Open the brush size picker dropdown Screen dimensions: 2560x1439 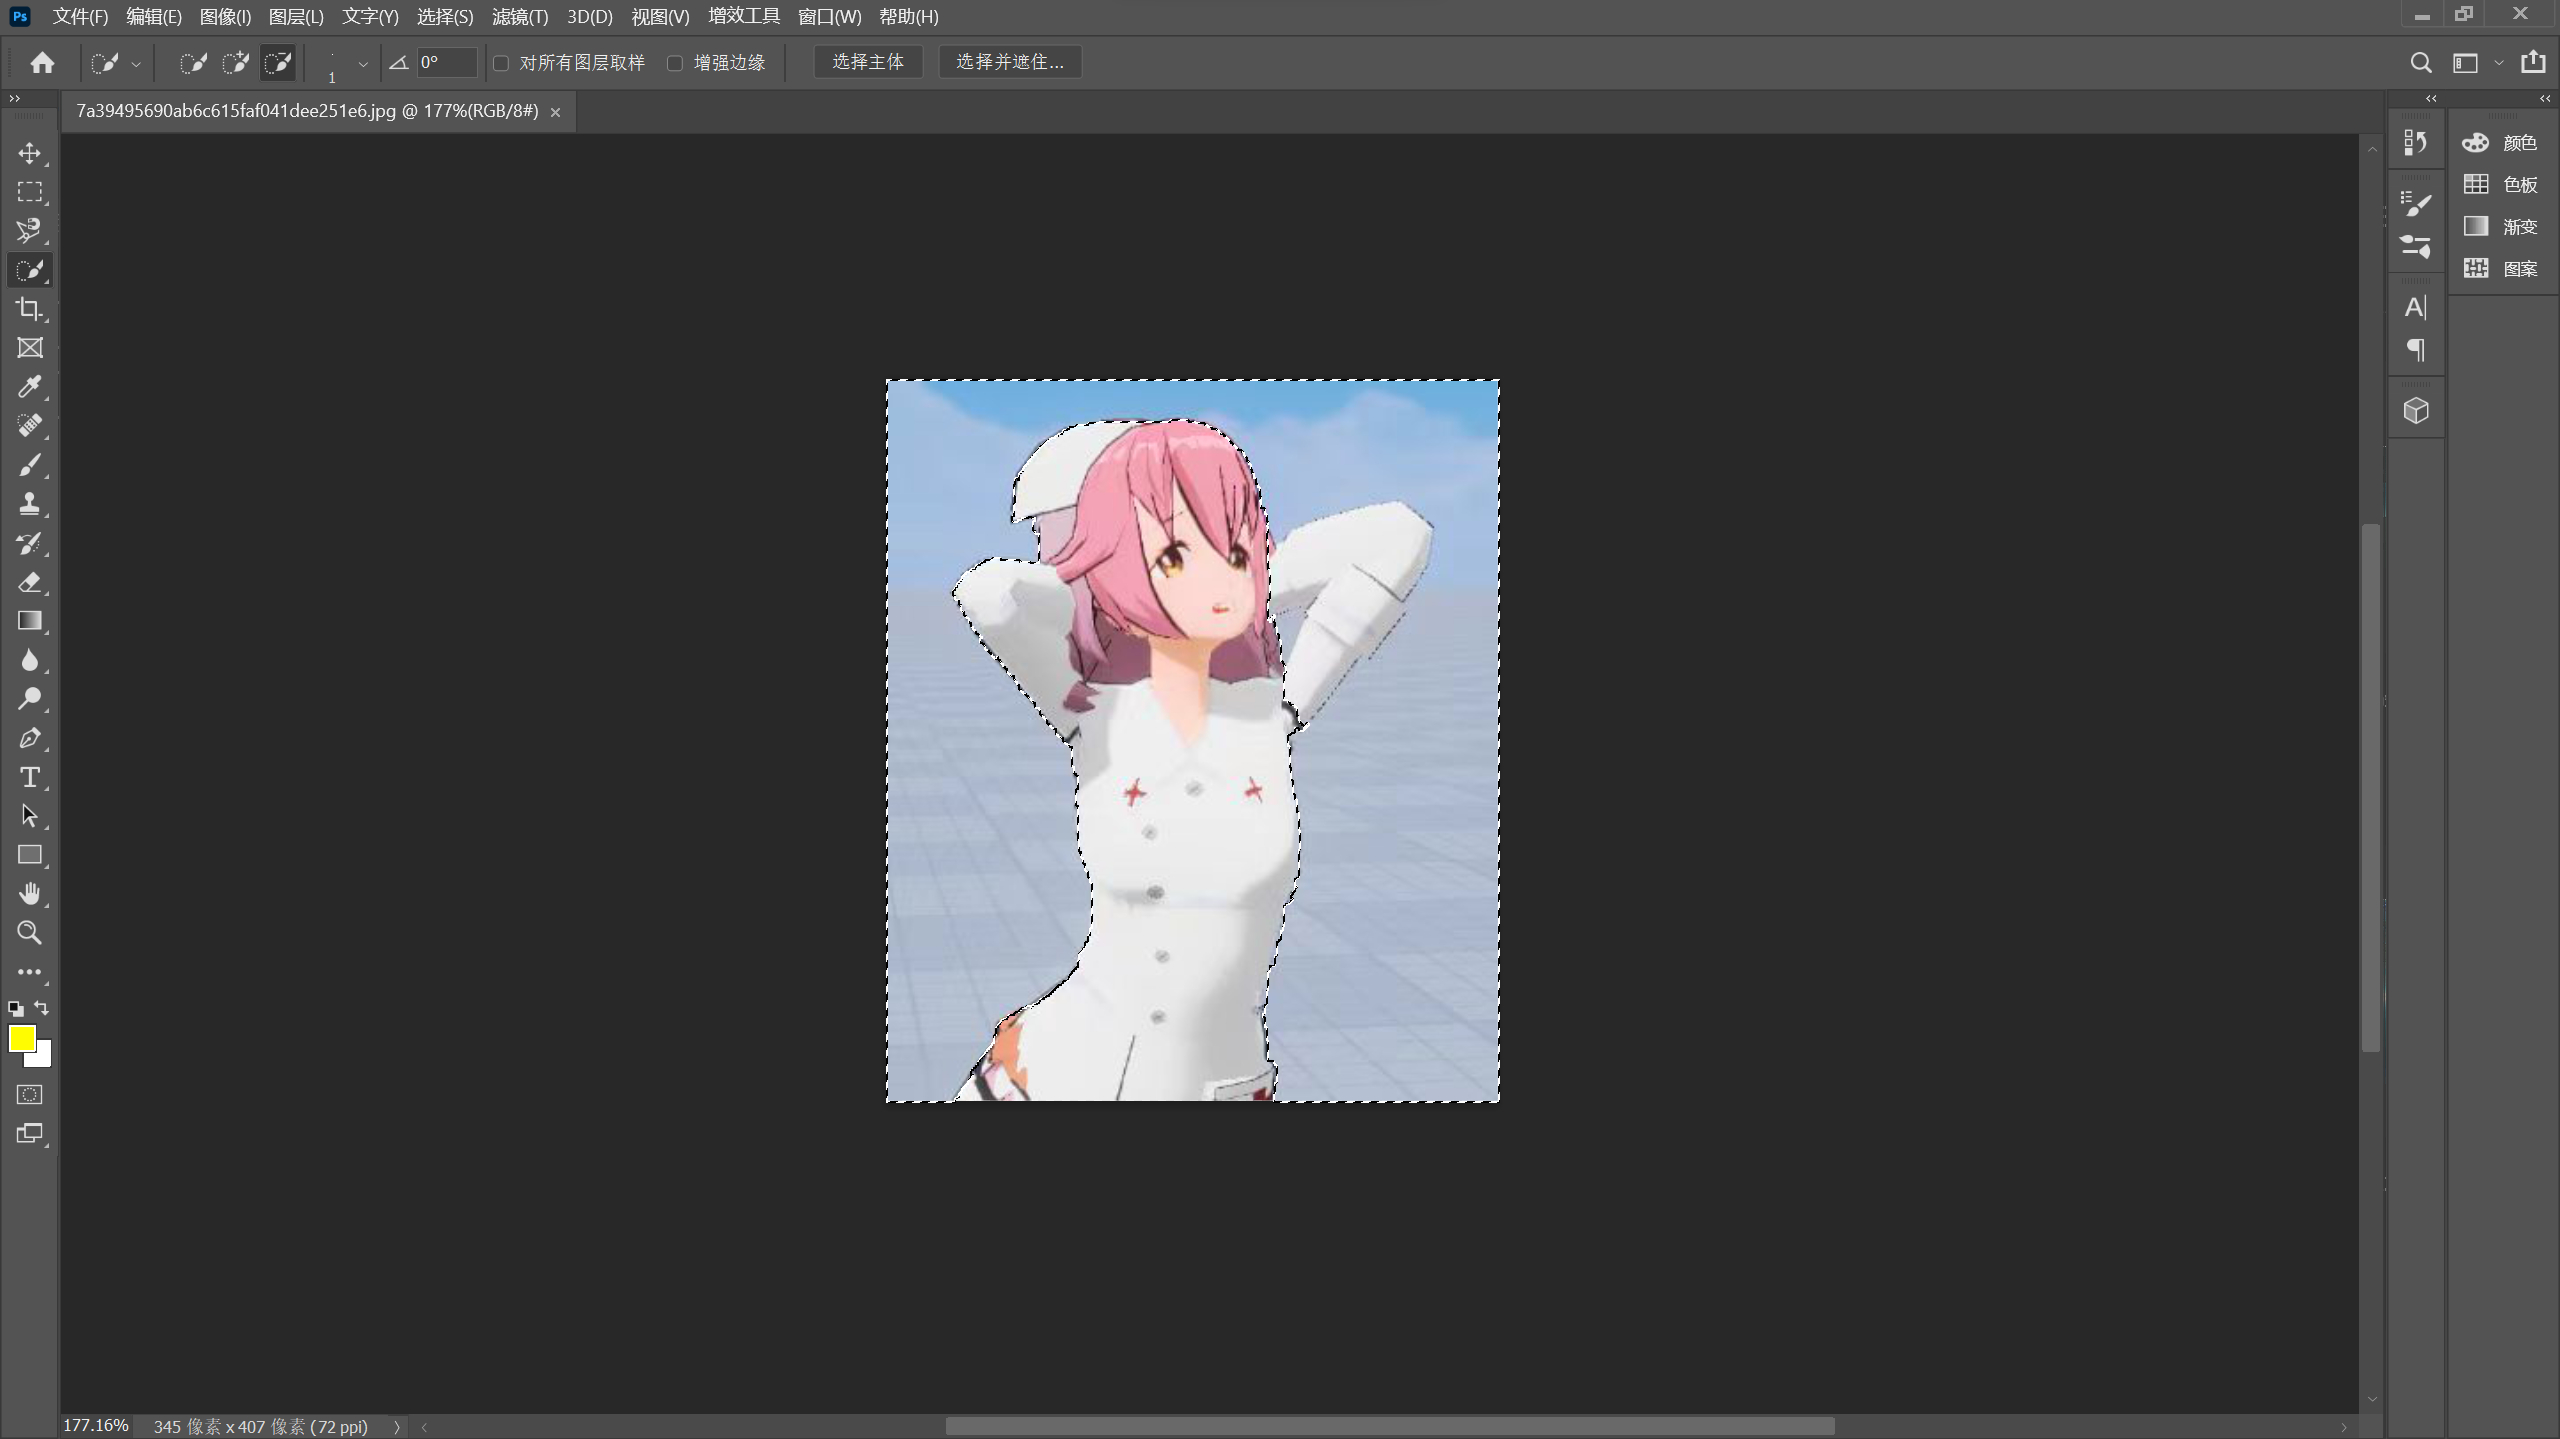pos(363,64)
